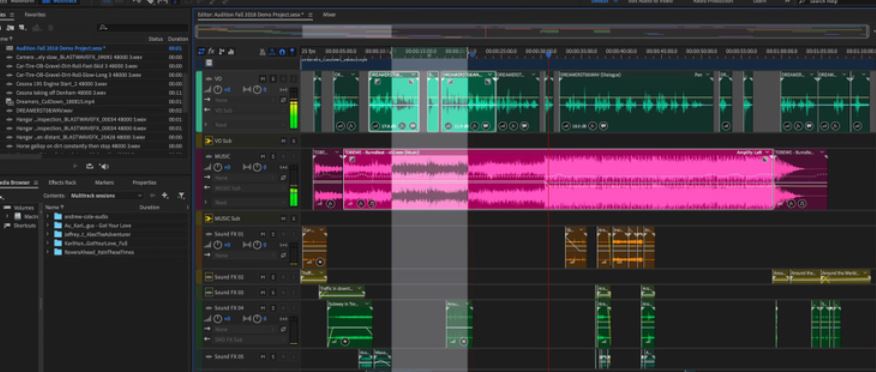Mute the Sound FX 01 track
Viewport: 876px width, 372px height.
(x=263, y=234)
